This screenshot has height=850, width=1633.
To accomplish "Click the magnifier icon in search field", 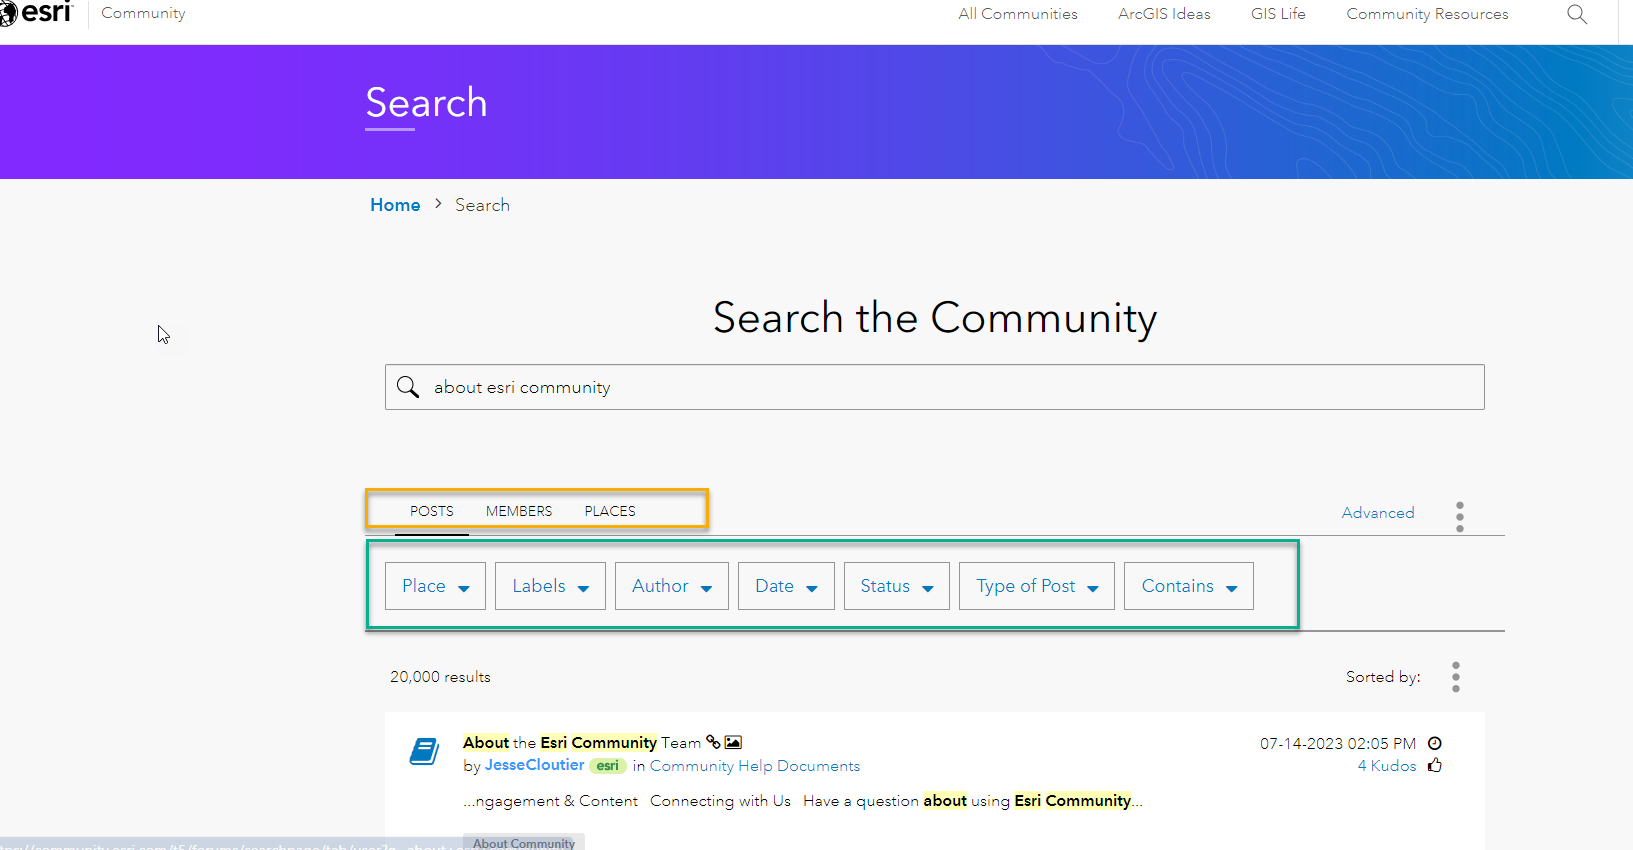I will (408, 387).
